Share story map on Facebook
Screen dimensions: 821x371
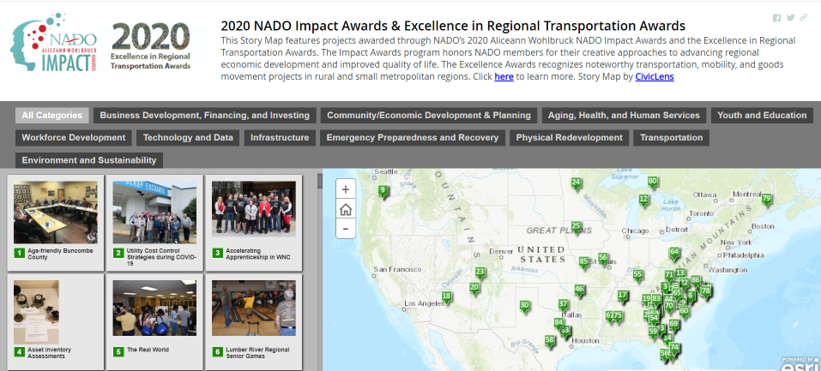click(776, 18)
